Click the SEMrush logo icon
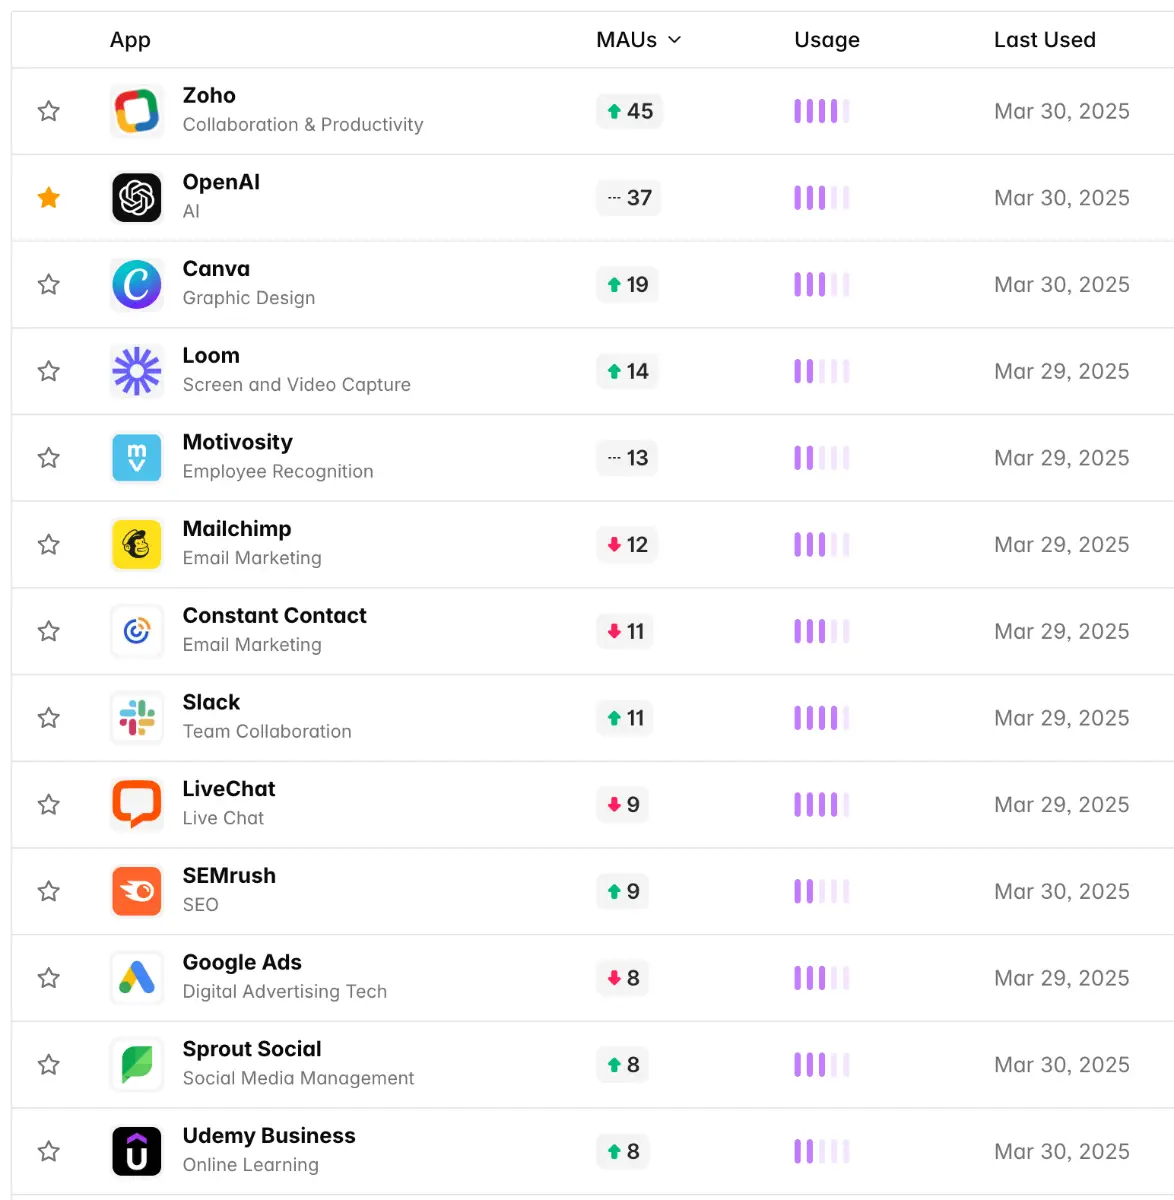This screenshot has height=1200, width=1174. click(137, 891)
